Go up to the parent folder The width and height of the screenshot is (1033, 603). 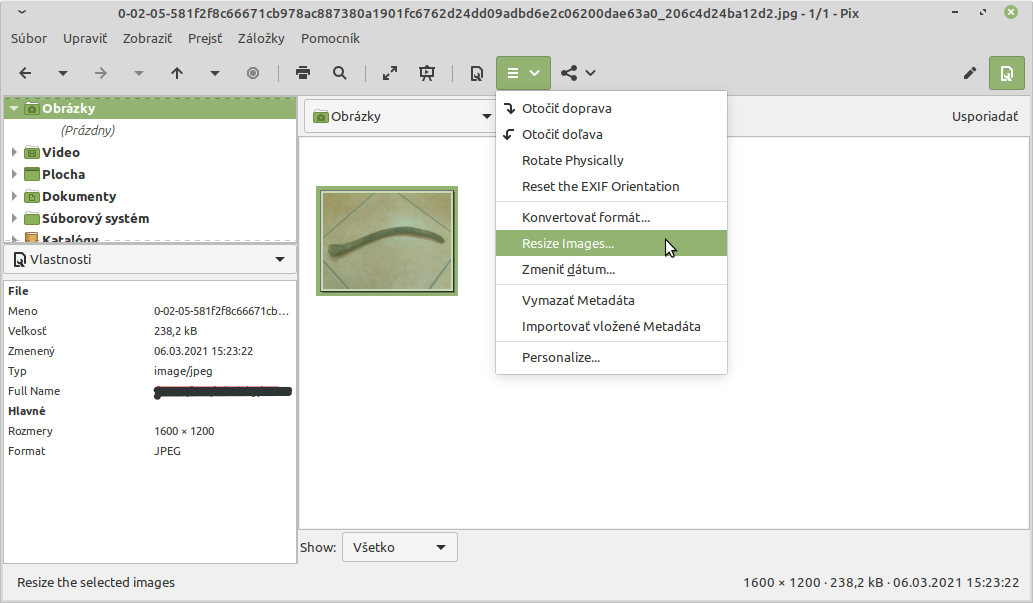point(177,73)
